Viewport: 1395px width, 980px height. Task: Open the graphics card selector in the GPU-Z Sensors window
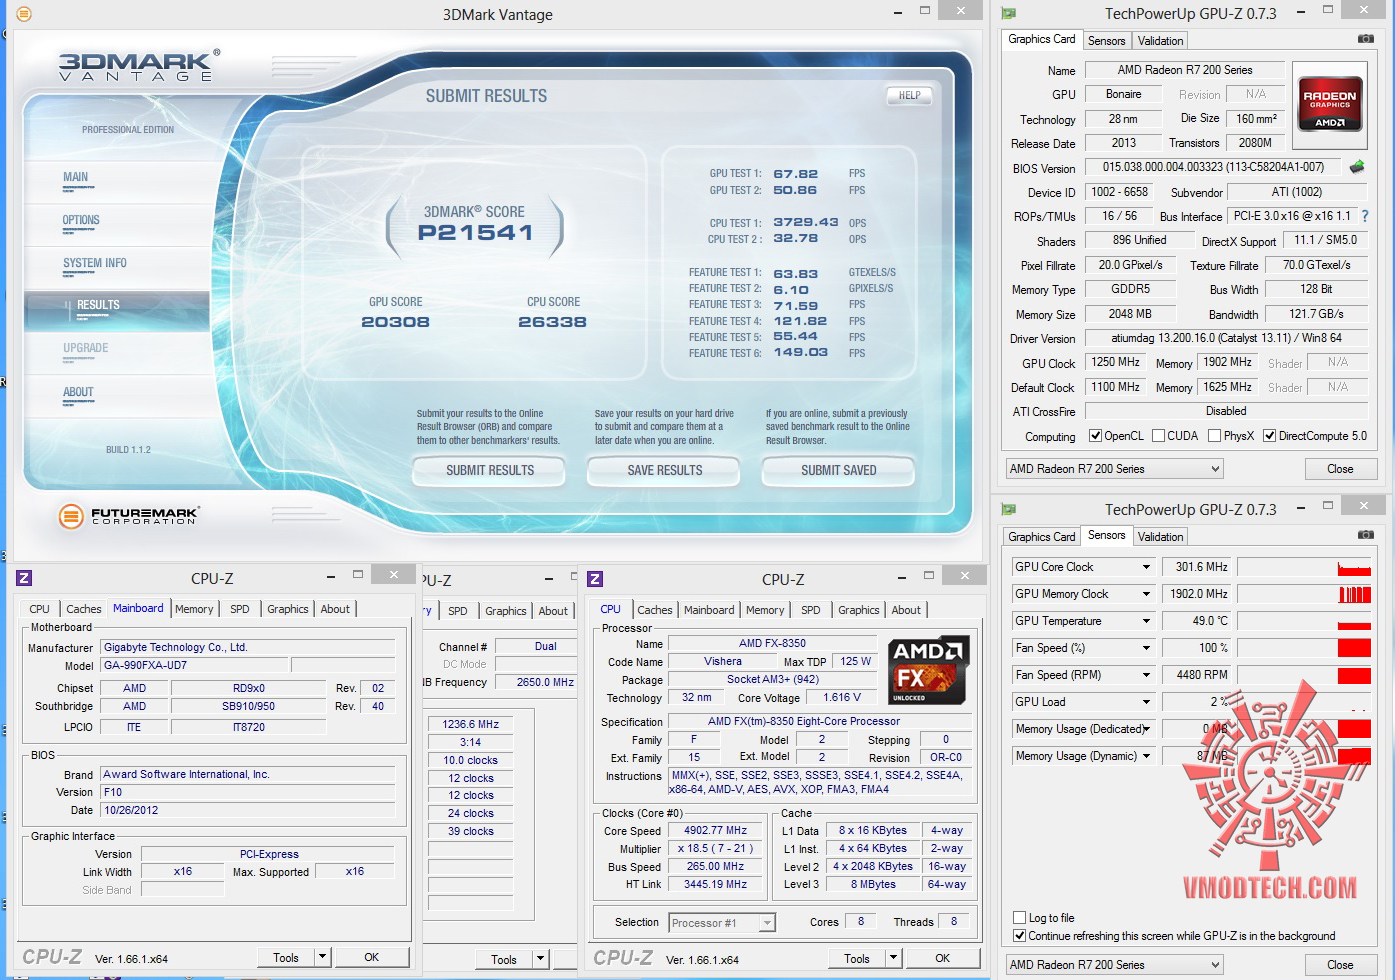(x=1114, y=965)
